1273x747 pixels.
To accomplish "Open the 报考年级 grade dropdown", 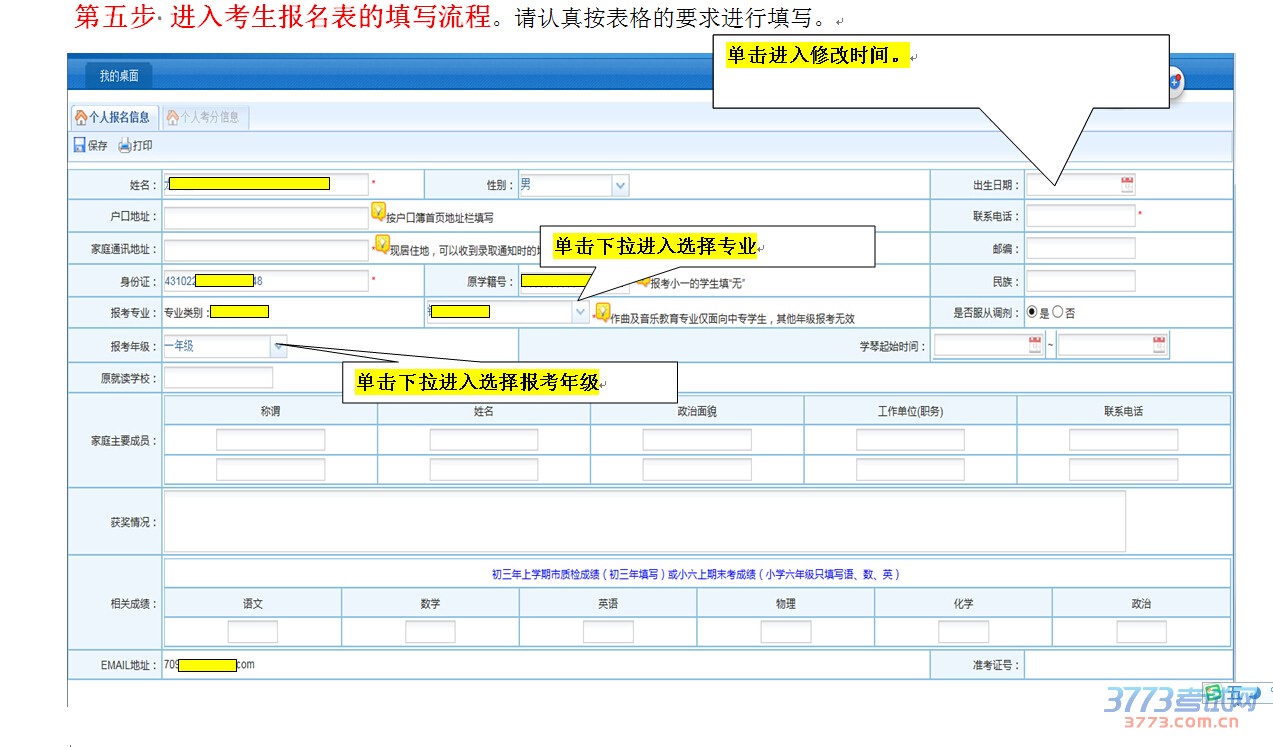I will tap(278, 347).
